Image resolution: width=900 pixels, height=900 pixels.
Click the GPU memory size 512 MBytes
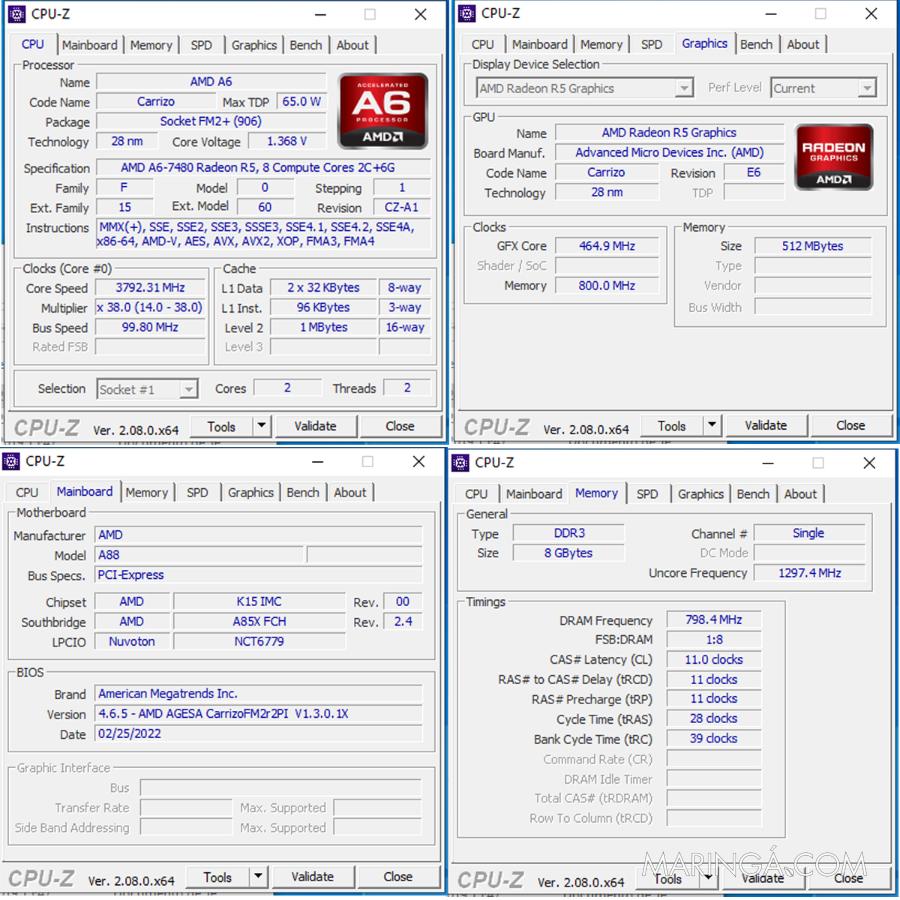click(x=812, y=246)
